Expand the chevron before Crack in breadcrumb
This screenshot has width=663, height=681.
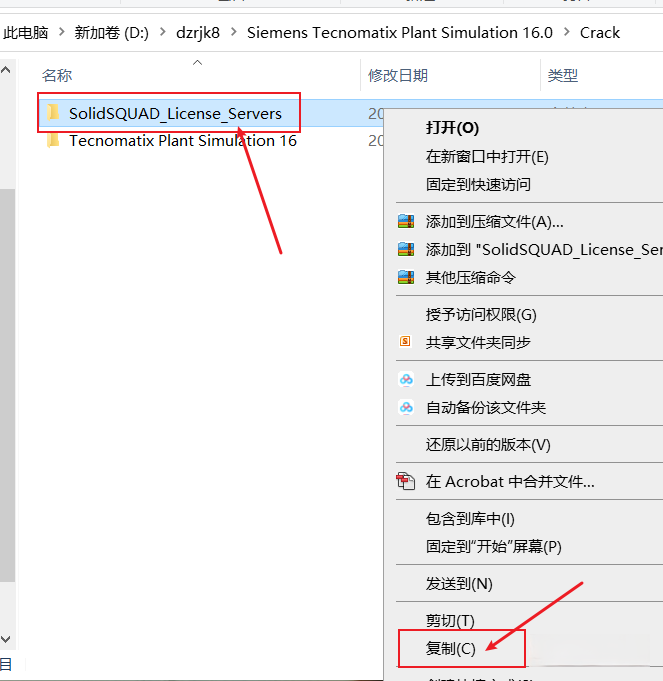click(567, 32)
